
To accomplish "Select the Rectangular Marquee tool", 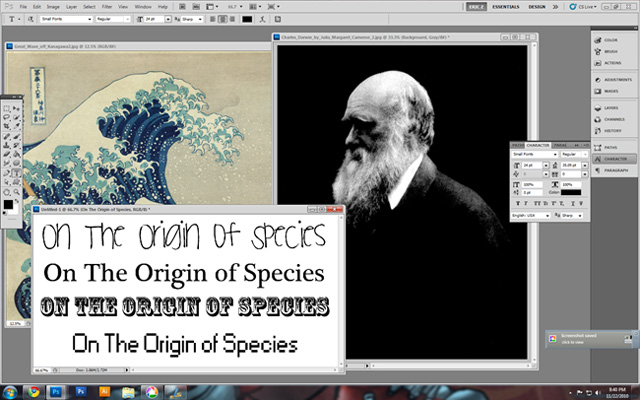I will (x=6, y=108).
